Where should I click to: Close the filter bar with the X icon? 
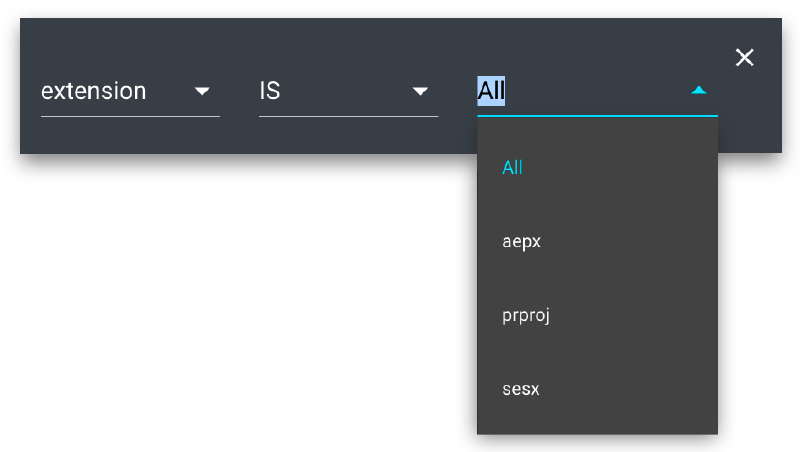tap(744, 58)
